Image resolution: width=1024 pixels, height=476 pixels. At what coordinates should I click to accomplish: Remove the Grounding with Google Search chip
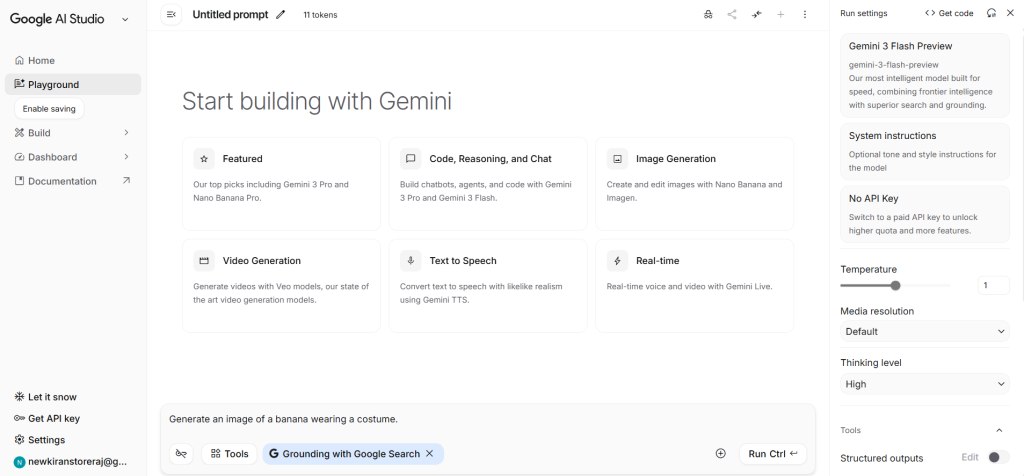[x=430, y=454]
